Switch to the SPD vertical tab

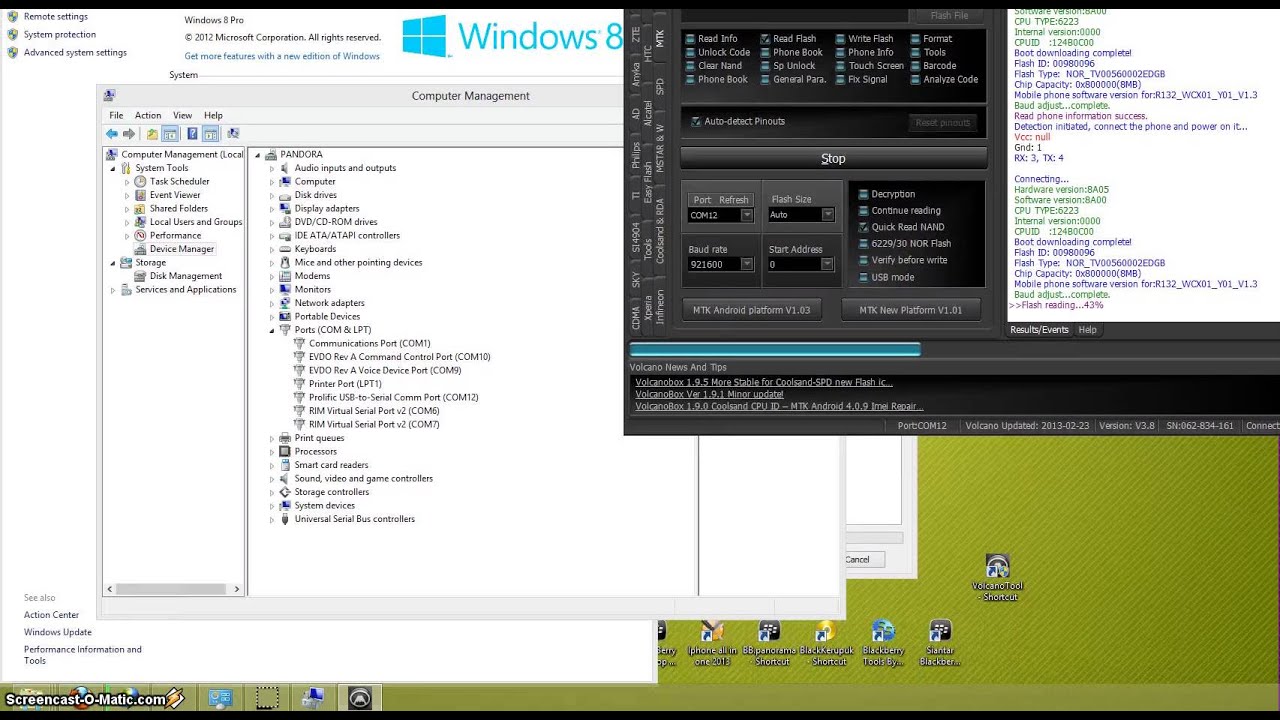tap(660, 87)
